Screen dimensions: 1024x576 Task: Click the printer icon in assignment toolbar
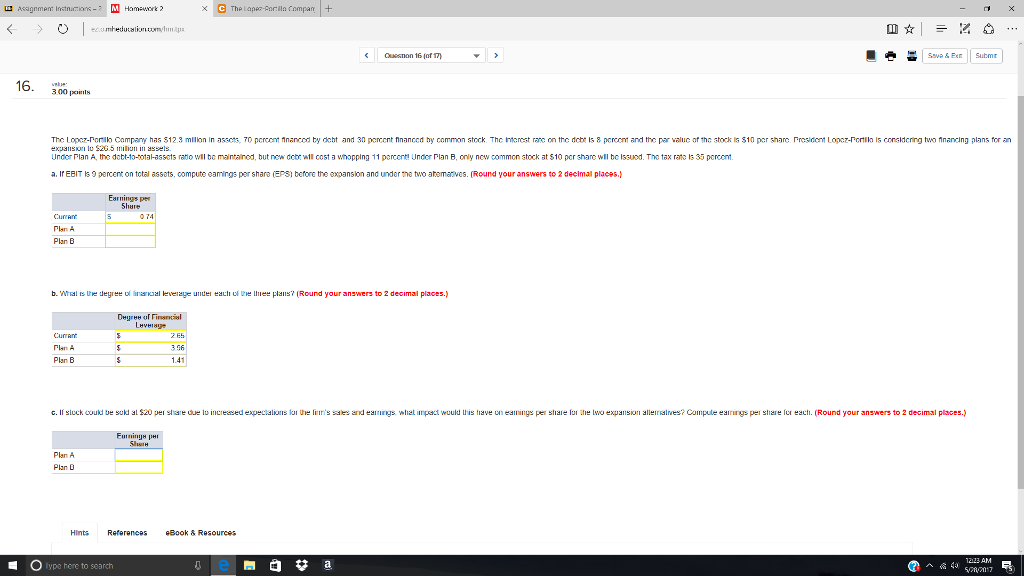point(891,56)
